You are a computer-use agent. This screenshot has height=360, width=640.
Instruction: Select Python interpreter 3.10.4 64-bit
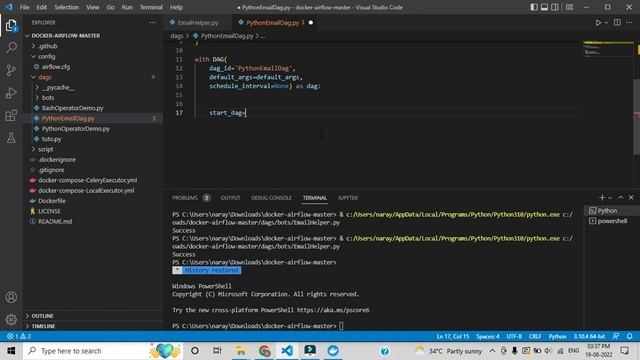(x=589, y=336)
